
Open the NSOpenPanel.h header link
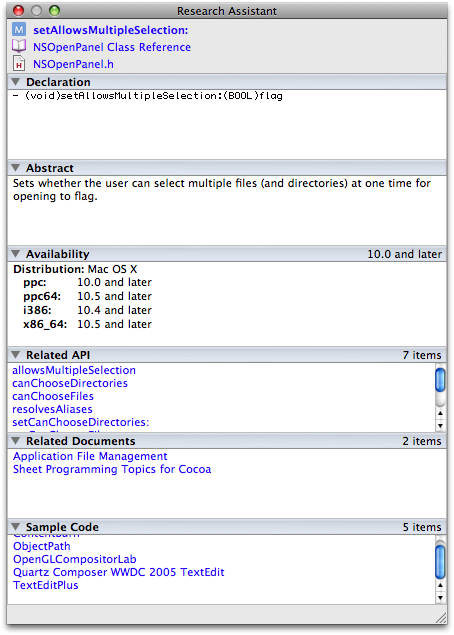tap(73, 64)
